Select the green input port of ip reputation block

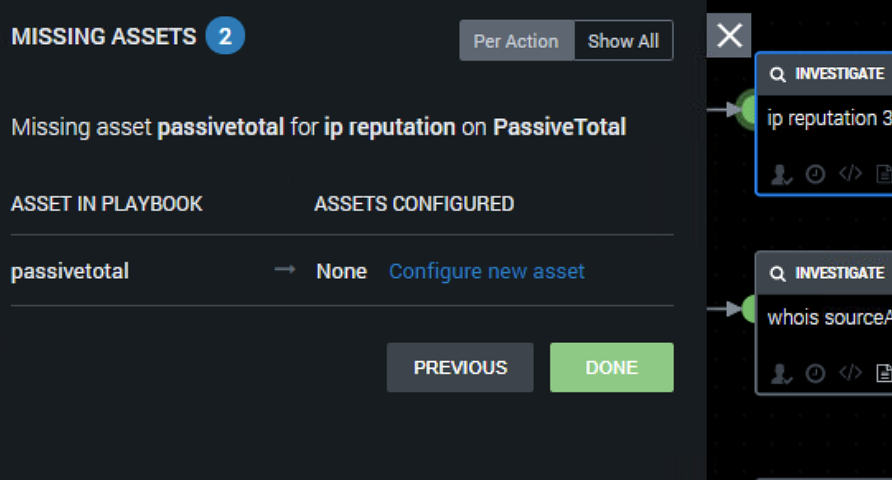click(749, 109)
